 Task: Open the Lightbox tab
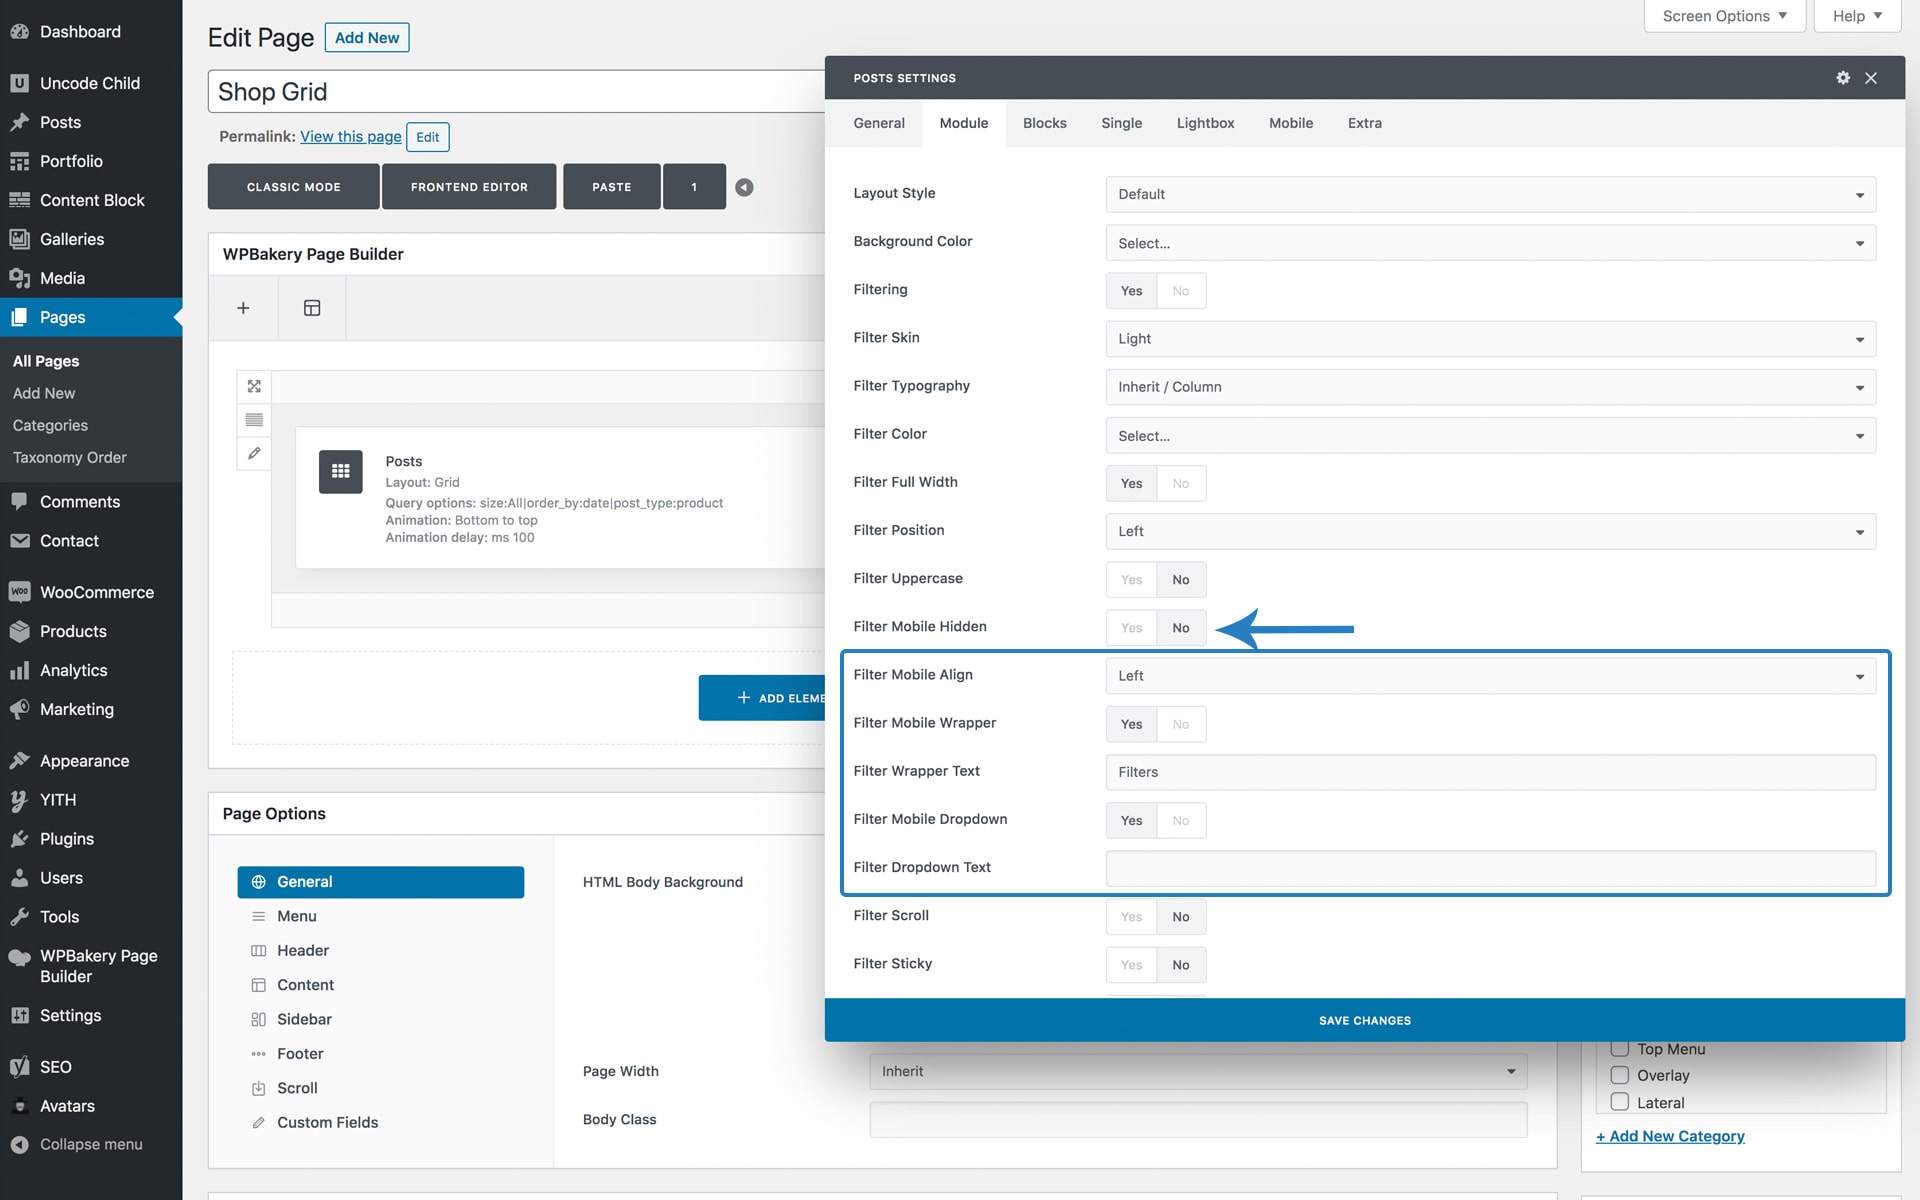click(1205, 123)
